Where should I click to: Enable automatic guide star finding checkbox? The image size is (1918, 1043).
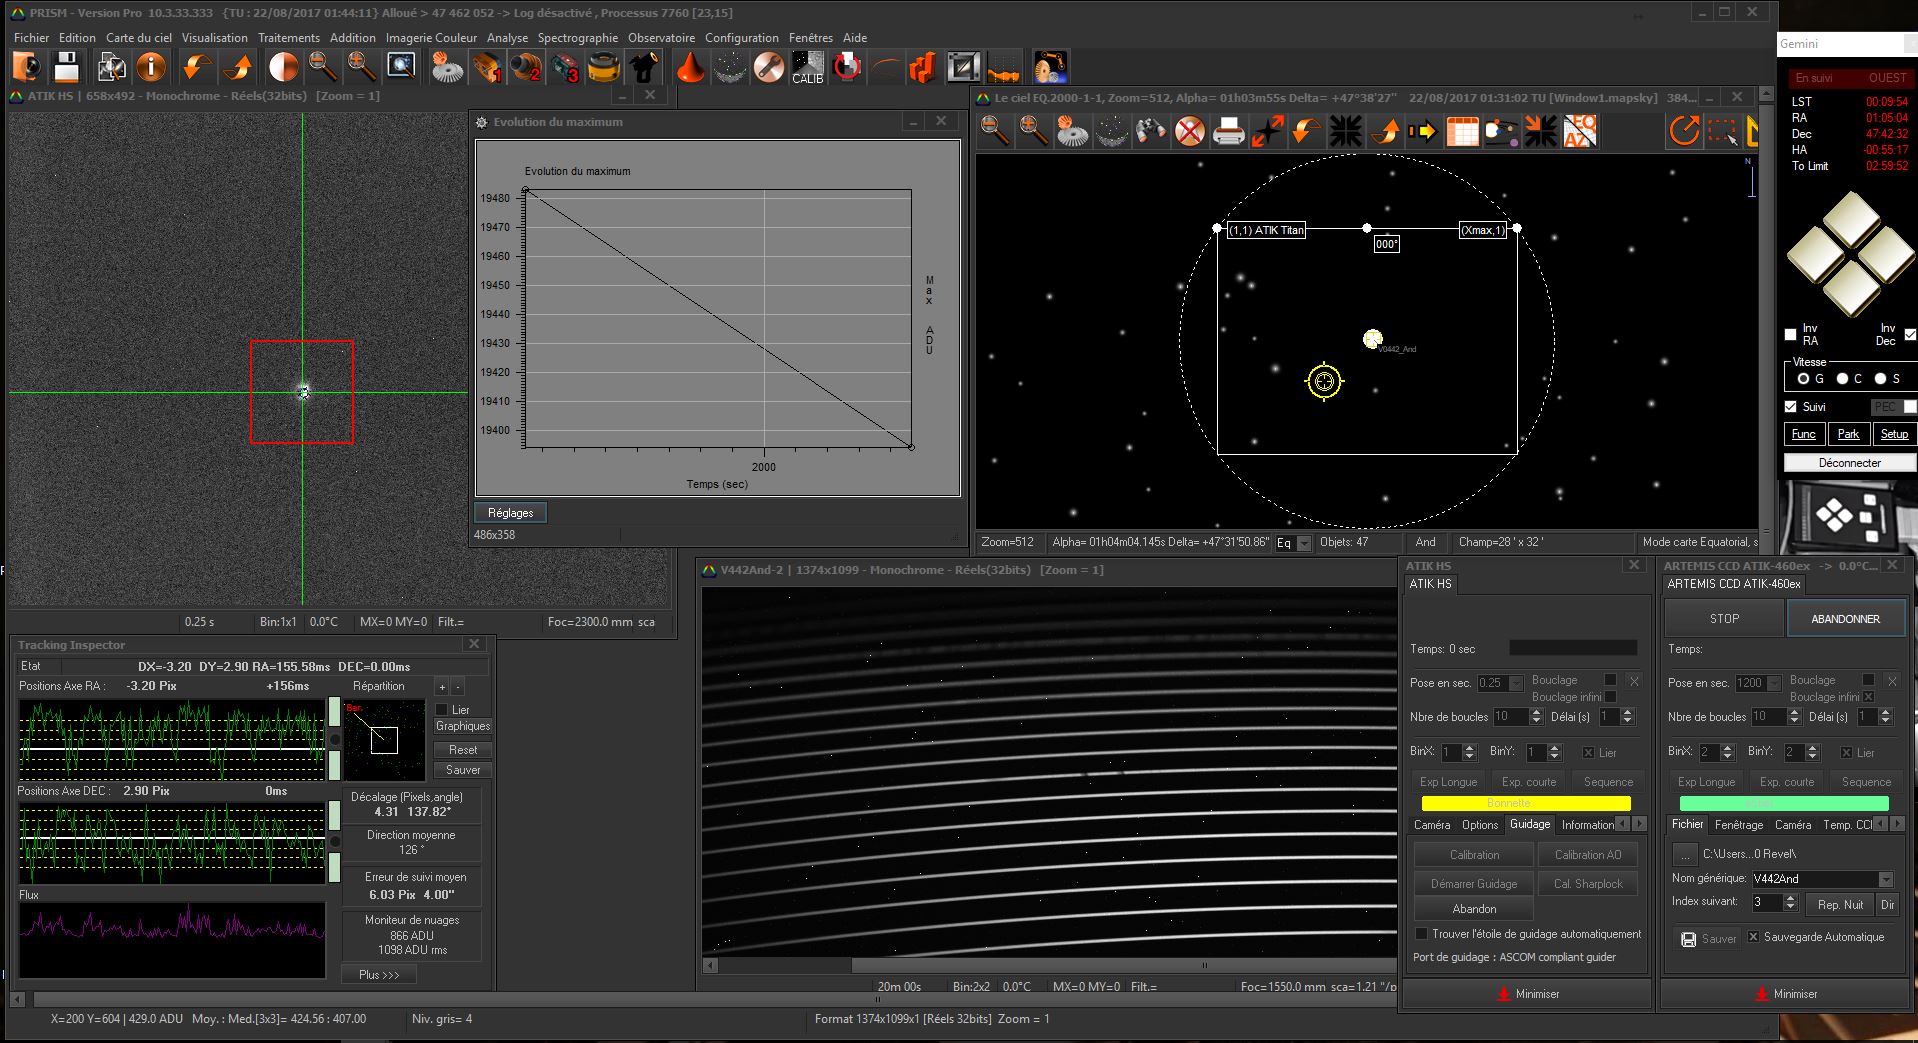pos(1421,934)
